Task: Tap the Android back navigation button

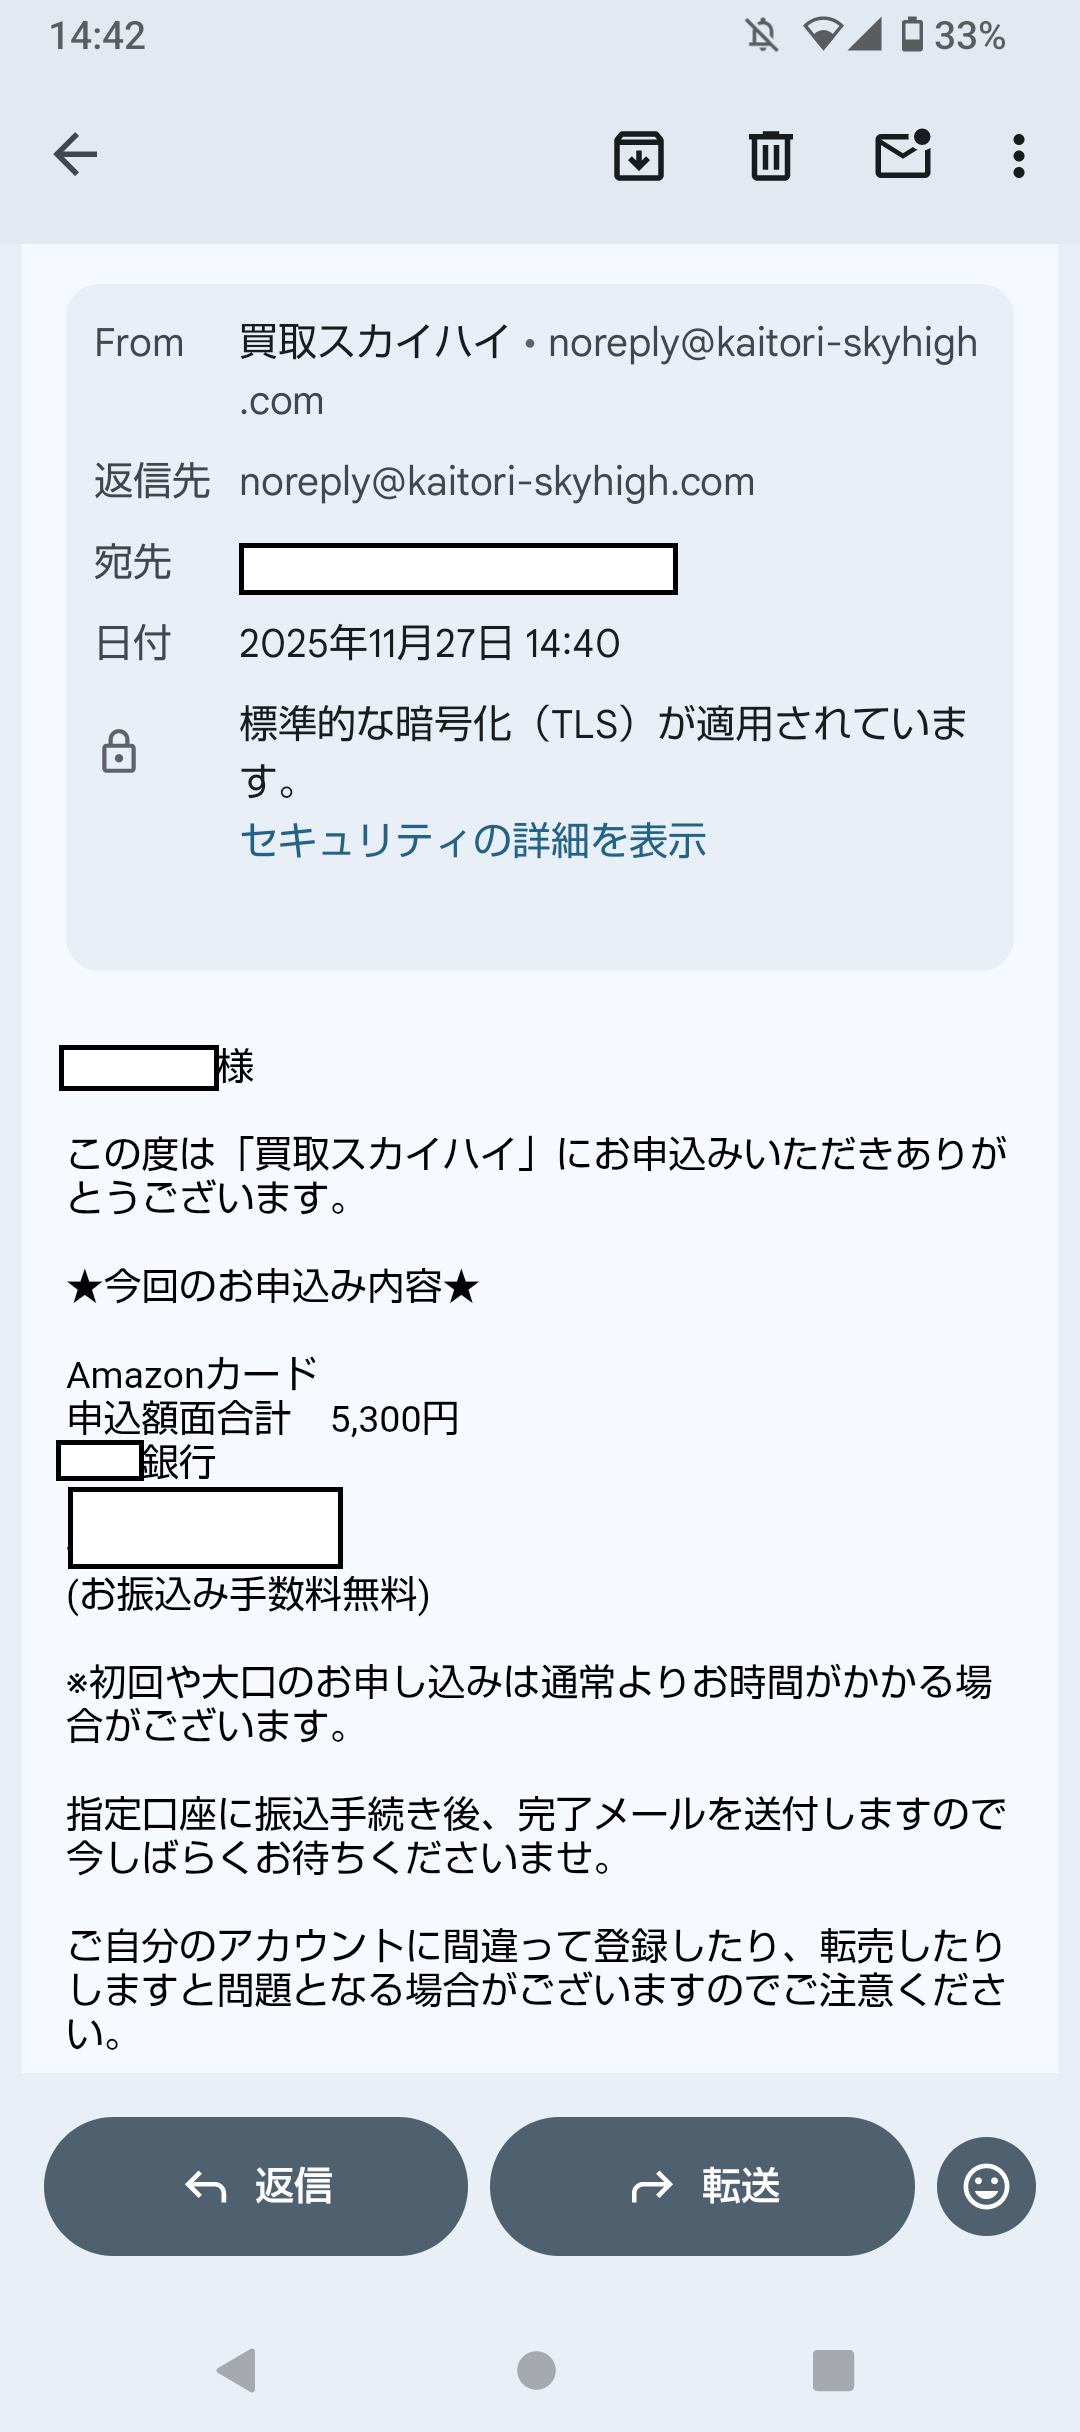Action: [238, 2369]
